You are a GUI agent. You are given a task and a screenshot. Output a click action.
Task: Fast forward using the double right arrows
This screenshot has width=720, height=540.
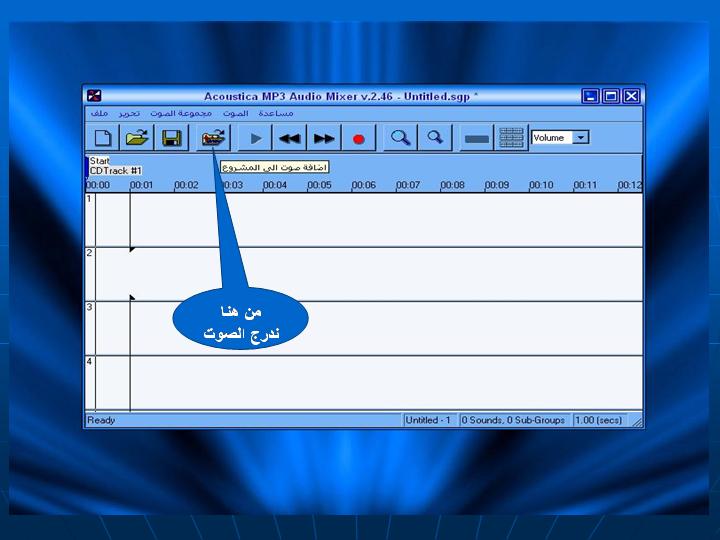324,138
